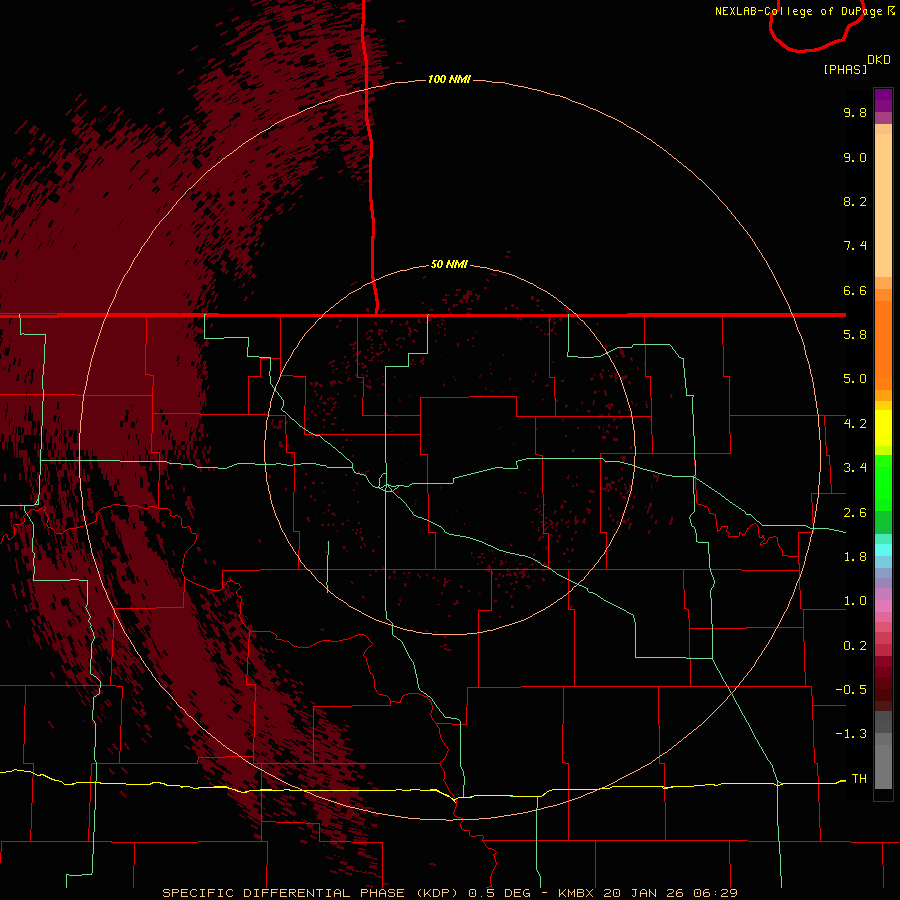
Task: Click the 8.2 legend value
Action: click(x=855, y=201)
